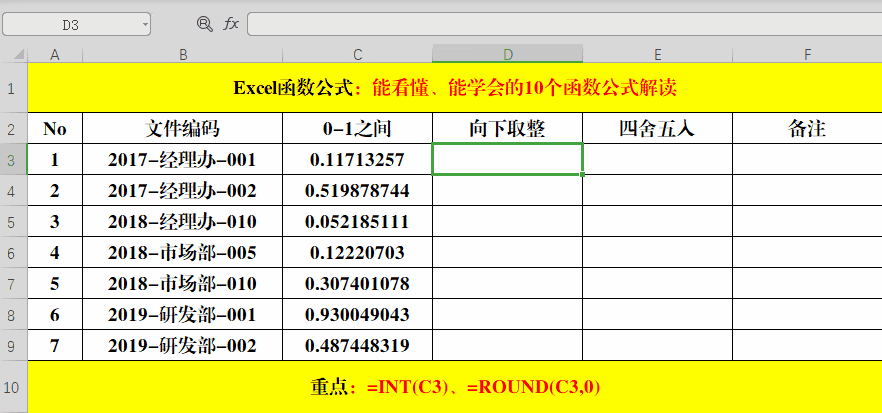Click the zoom magnifier icon beside fx

pos(204,24)
